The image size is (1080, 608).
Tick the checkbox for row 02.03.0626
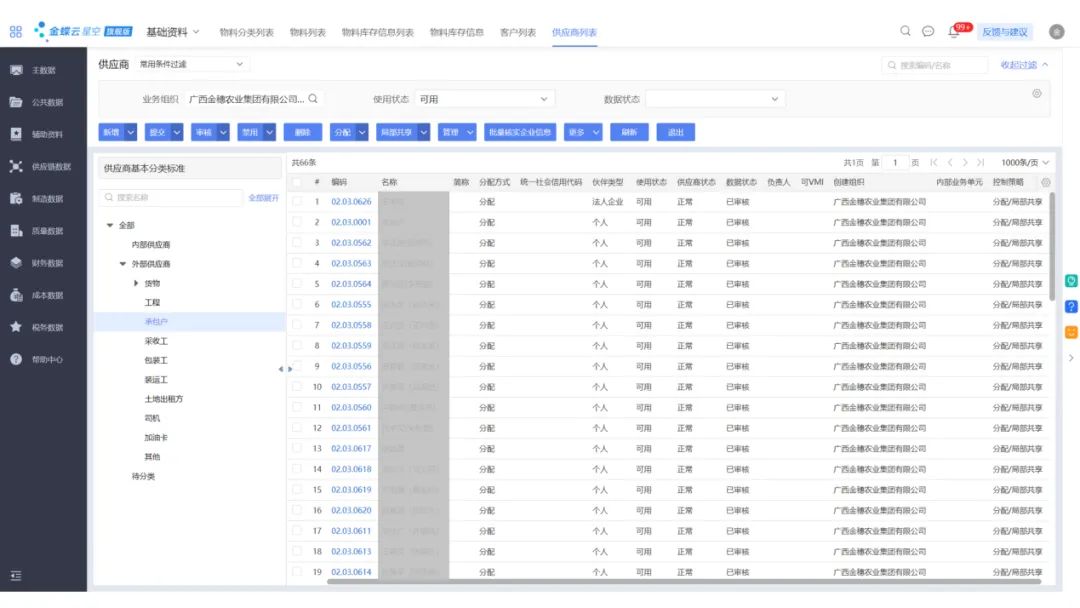(297, 201)
